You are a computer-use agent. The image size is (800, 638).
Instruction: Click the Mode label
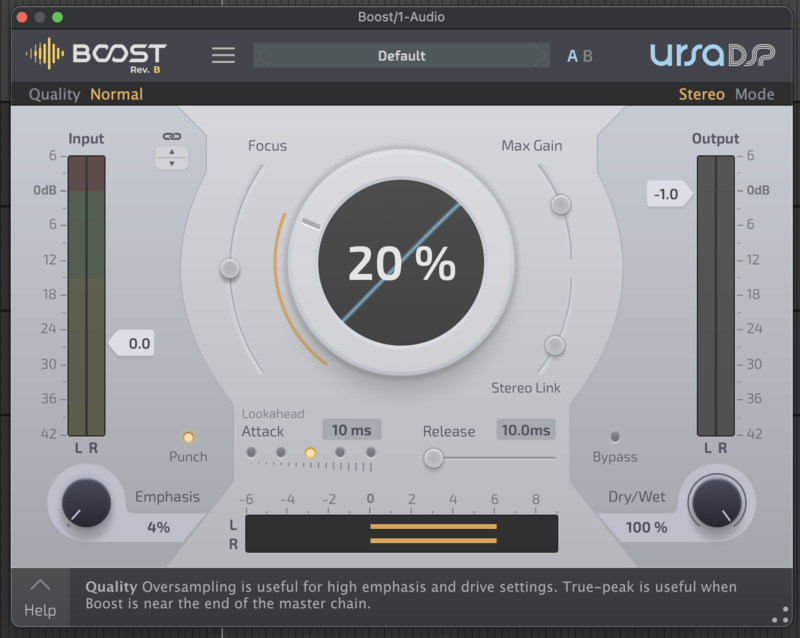pyautogui.click(x=755, y=94)
